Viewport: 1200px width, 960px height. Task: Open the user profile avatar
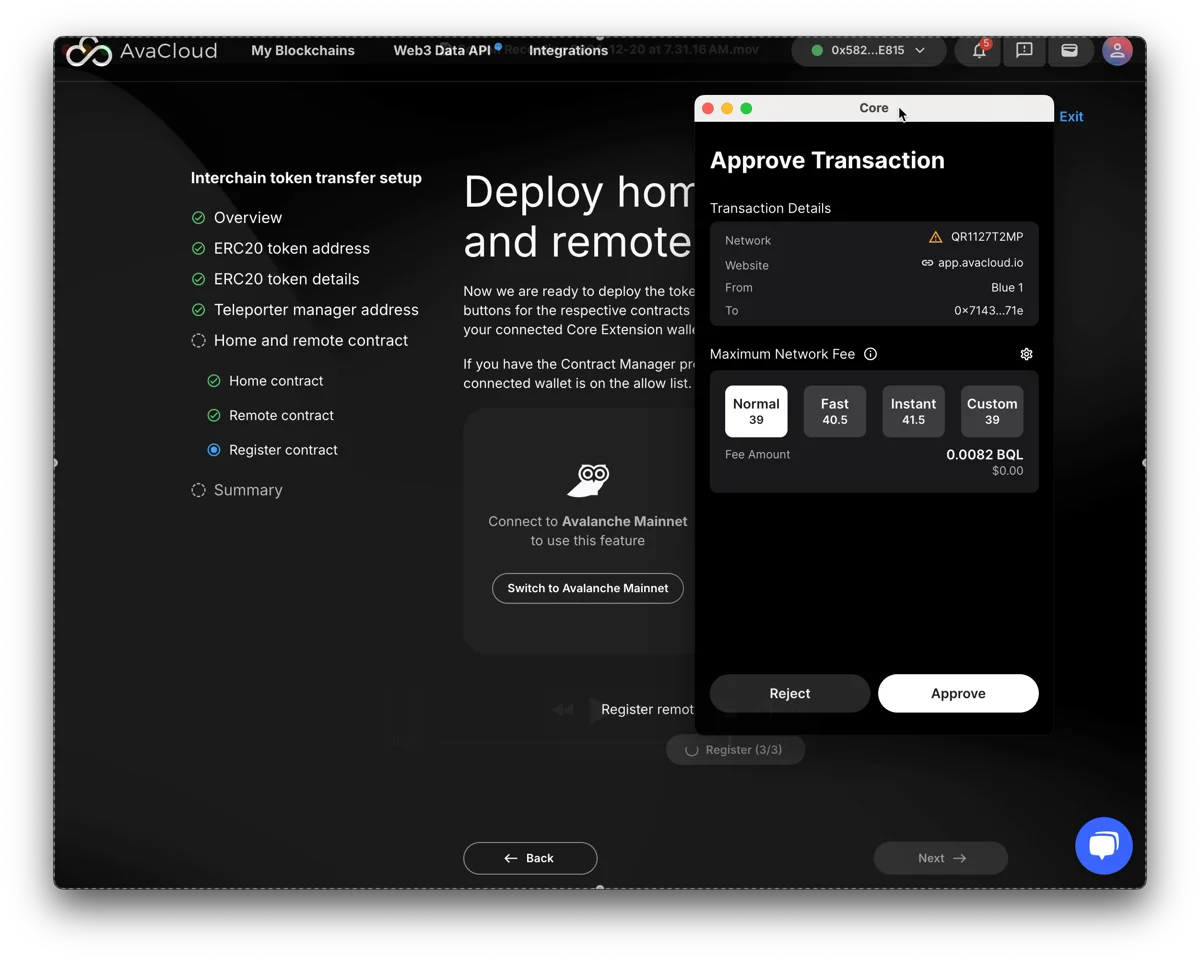click(x=1117, y=50)
